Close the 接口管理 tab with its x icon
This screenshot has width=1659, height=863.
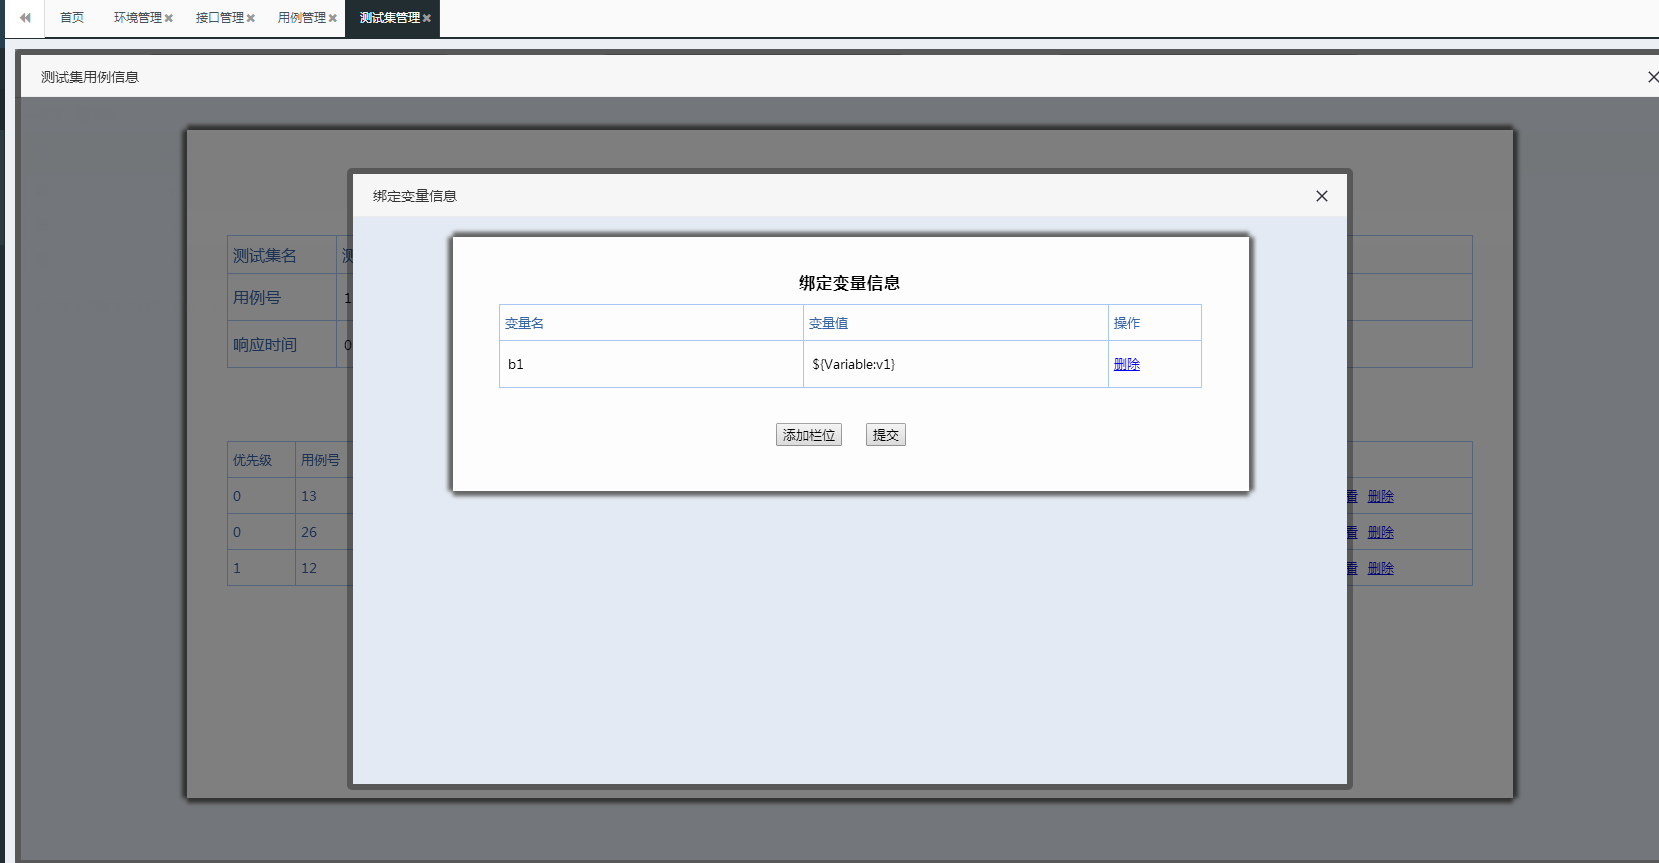pos(251,18)
